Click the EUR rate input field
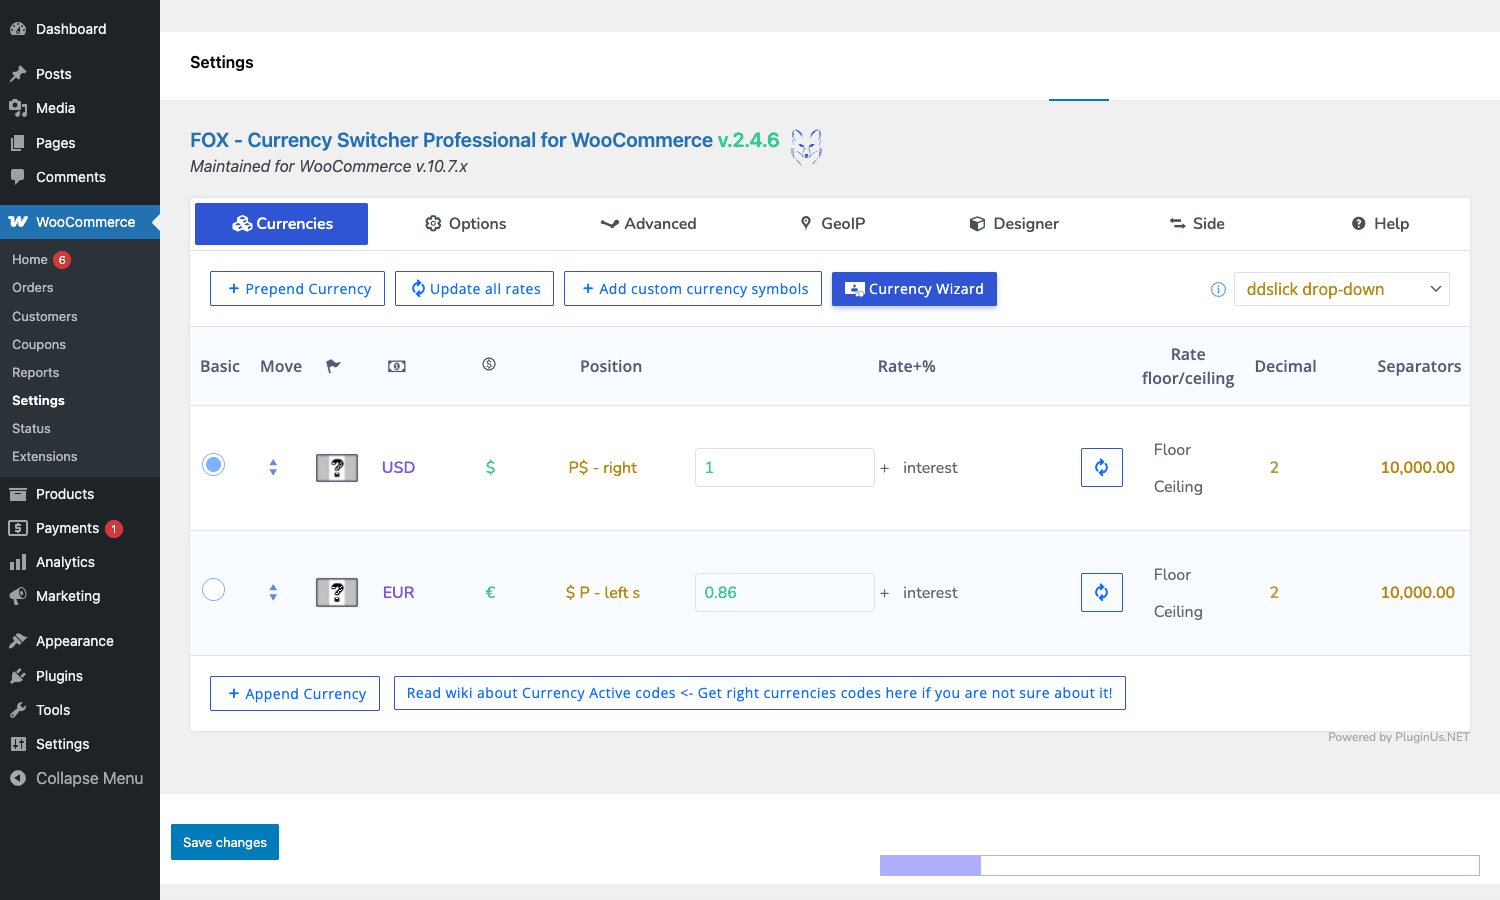 point(785,592)
